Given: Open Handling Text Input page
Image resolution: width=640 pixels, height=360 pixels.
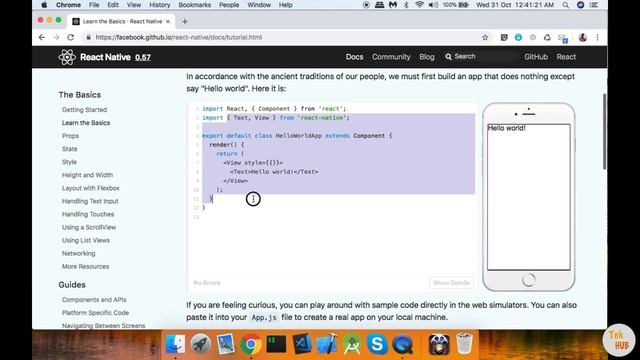Looking at the screenshot, I should point(90,201).
